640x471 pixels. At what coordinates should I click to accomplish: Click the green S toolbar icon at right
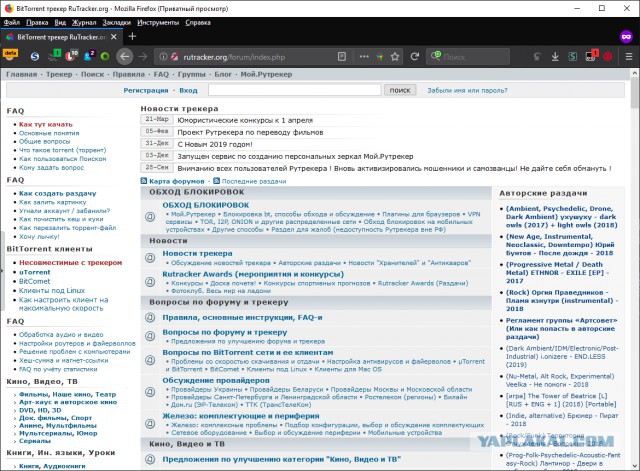click(x=573, y=57)
